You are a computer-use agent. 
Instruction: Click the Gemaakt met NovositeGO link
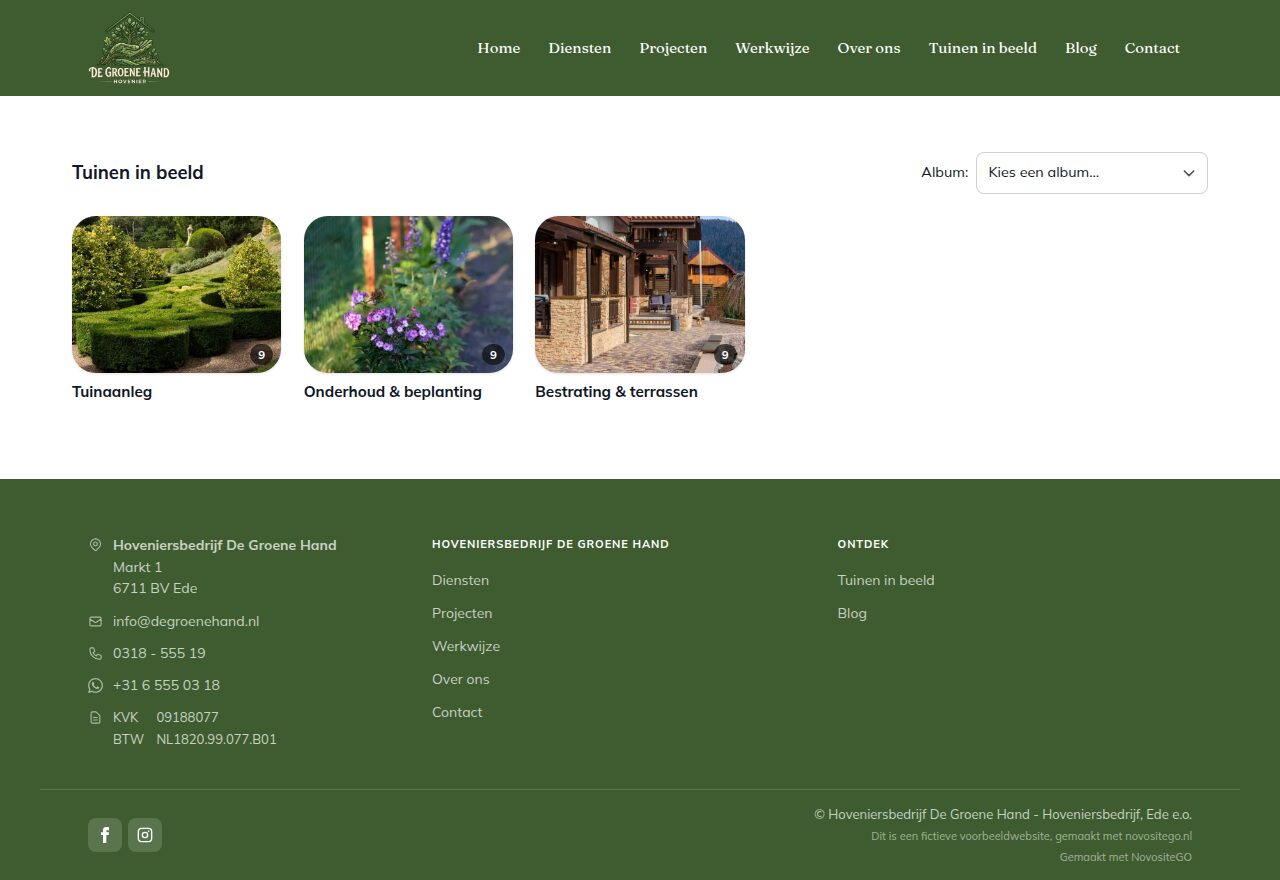[1126, 857]
